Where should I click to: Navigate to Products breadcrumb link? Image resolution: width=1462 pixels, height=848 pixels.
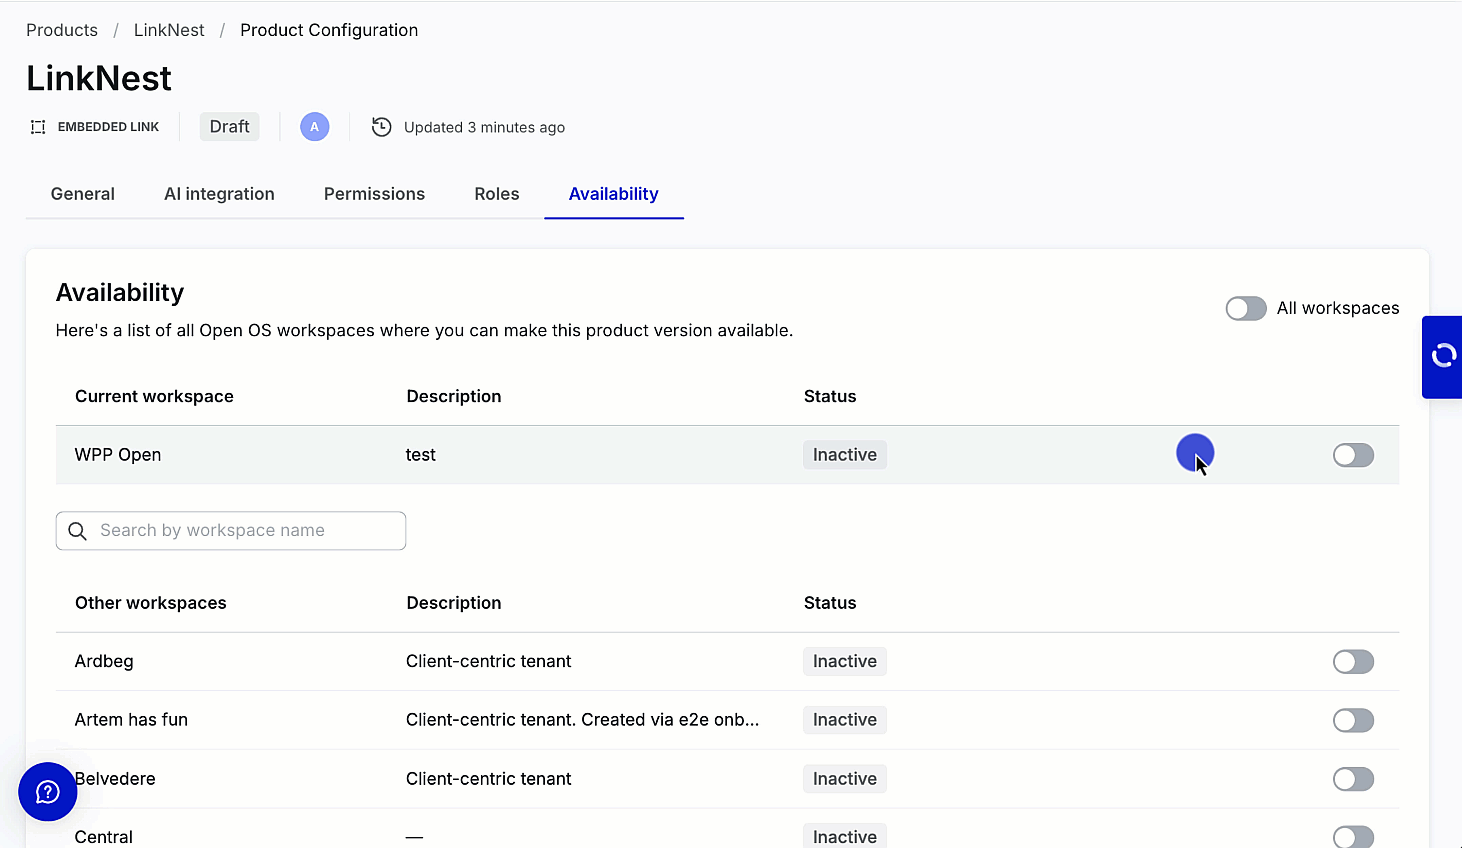tap(62, 30)
